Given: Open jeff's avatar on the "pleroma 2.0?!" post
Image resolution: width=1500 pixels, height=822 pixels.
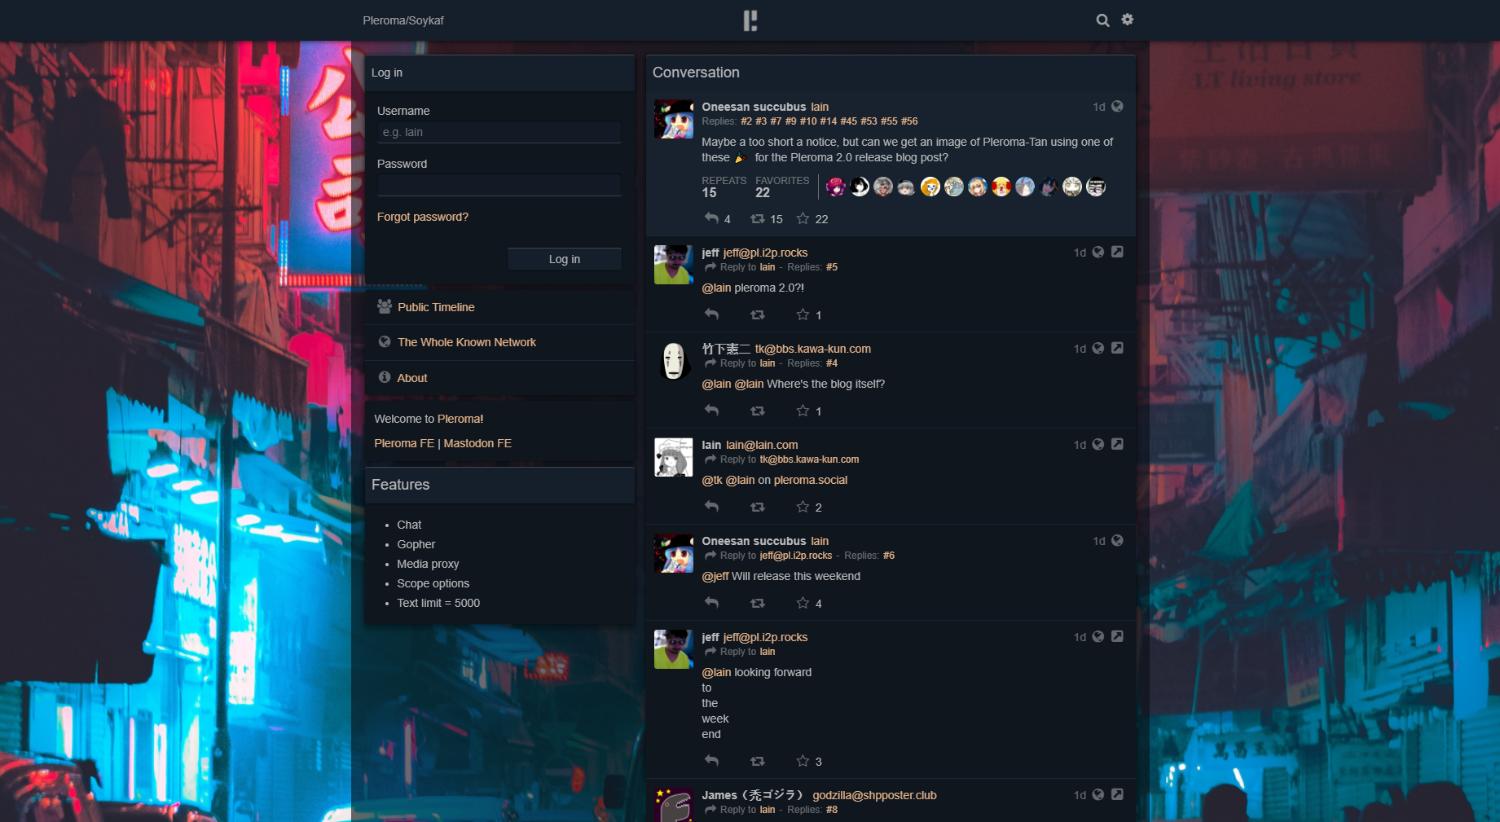Looking at the screenshot, I should [673, 265].
